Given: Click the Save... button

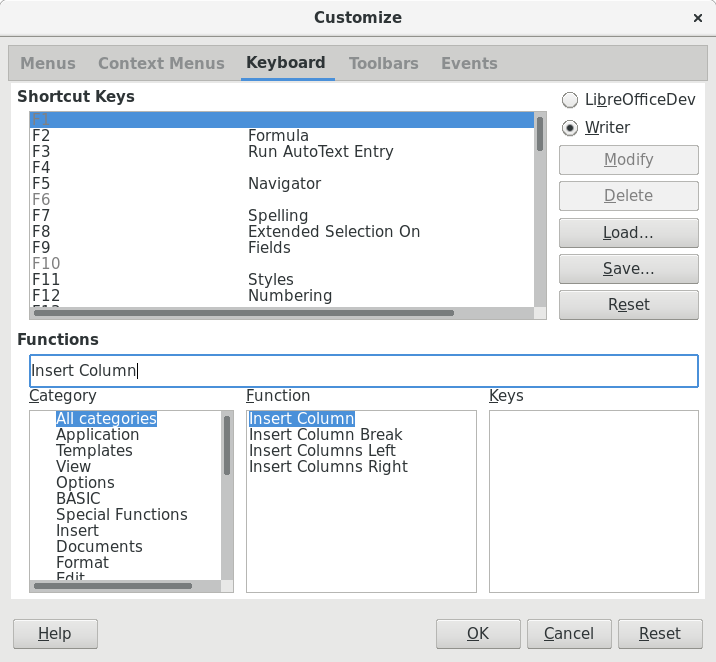Looking at the screenshot, I should (628, 269).
